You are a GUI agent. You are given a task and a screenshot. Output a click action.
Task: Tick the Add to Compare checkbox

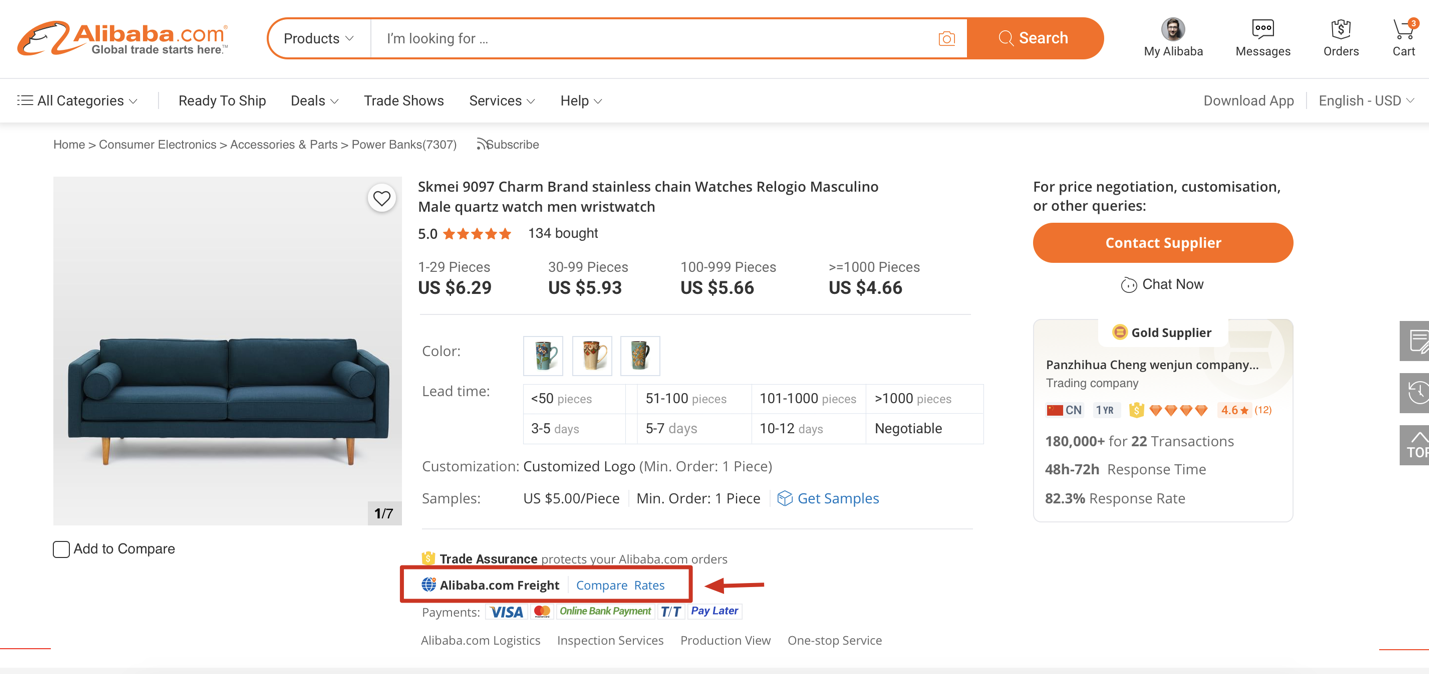click(61, 549)
